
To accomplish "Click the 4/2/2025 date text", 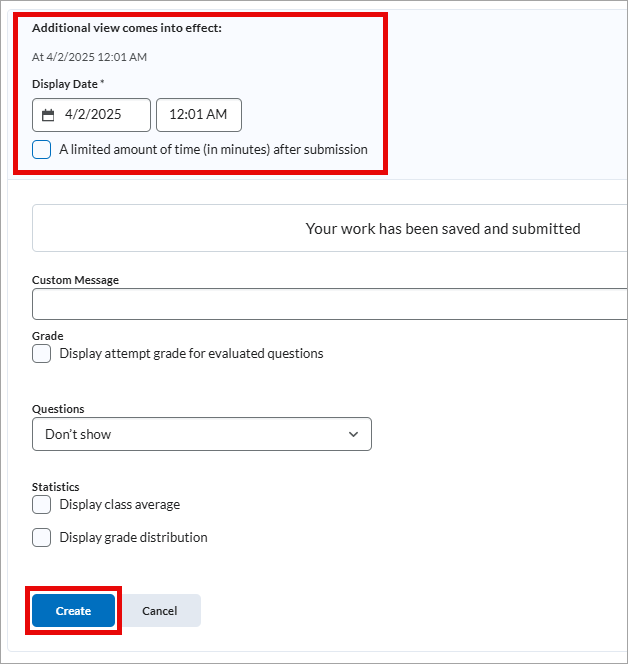I will [93, 115].
